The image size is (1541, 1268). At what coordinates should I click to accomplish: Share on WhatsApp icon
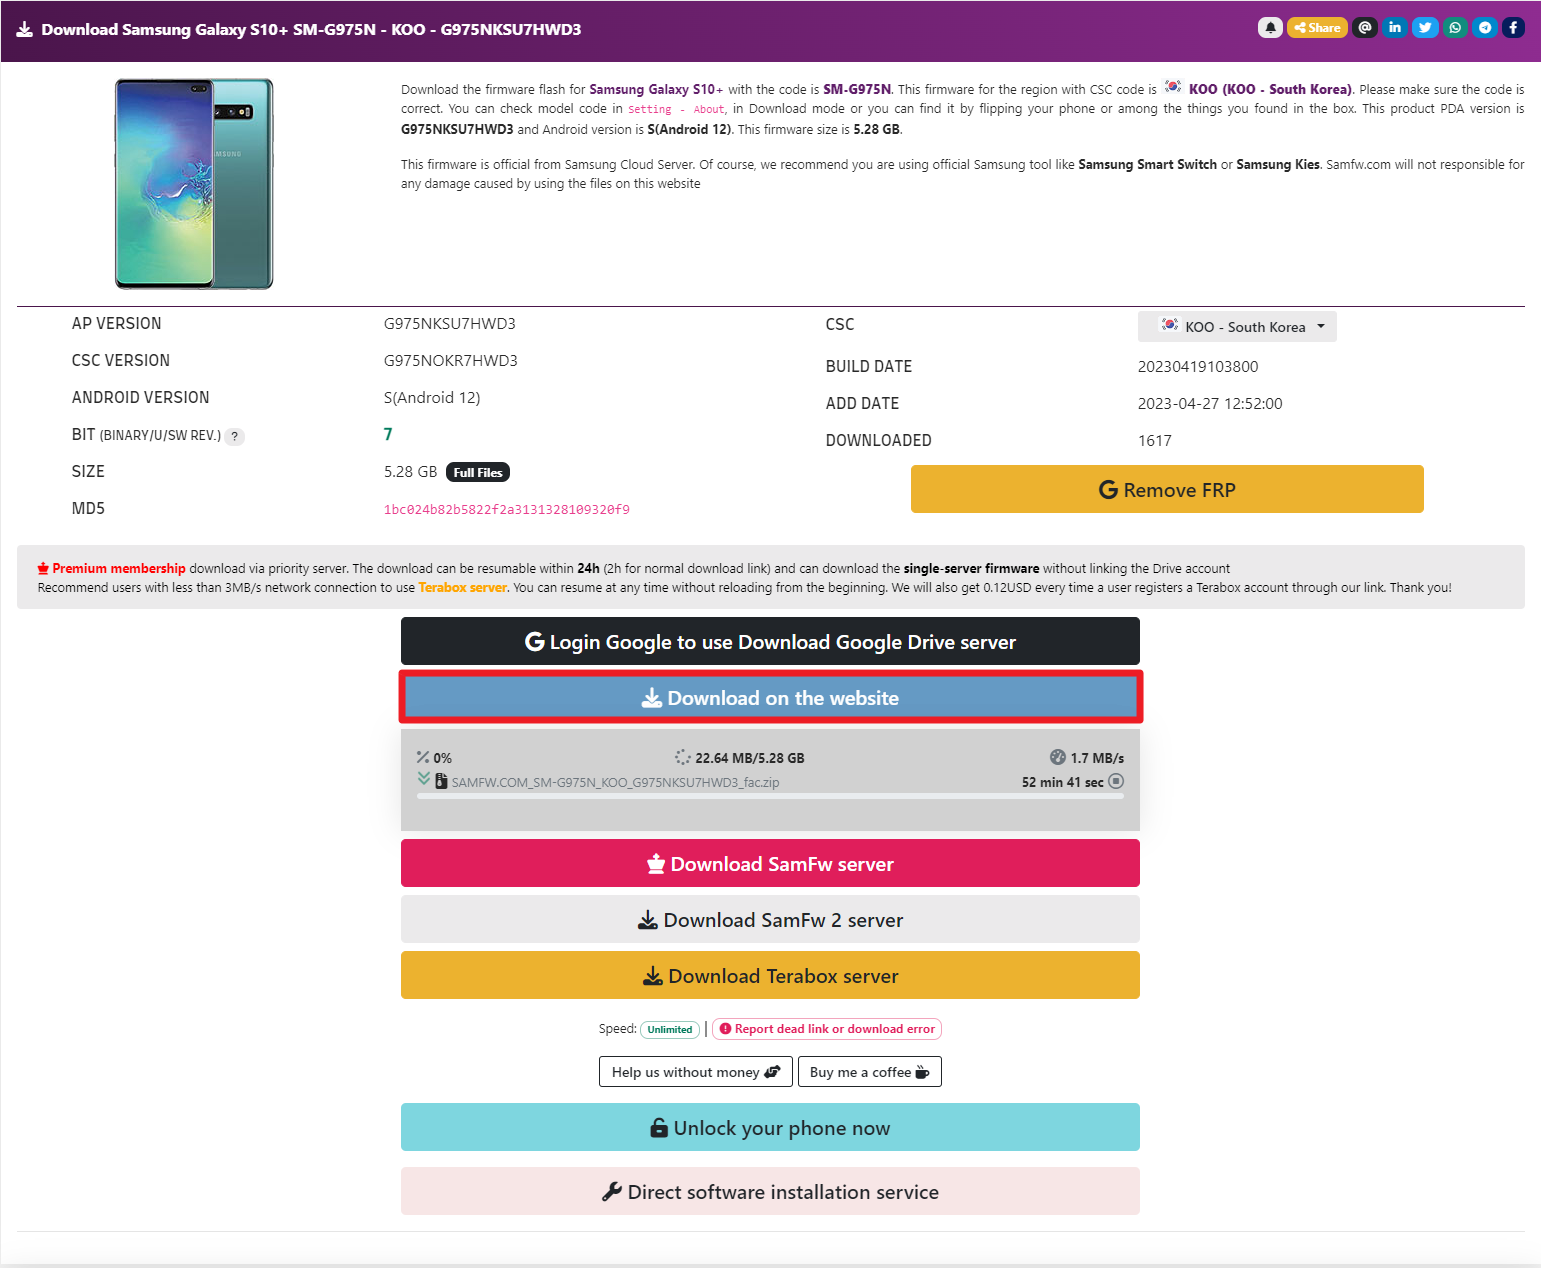[1455, 28]
